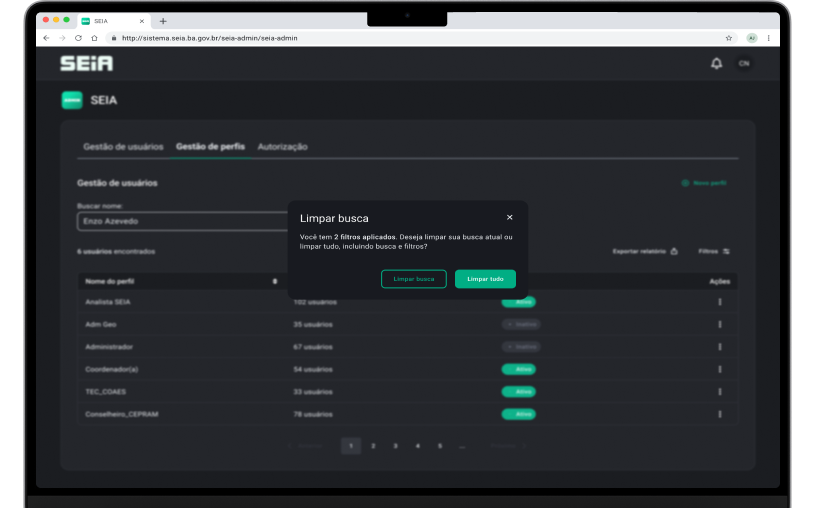Confirm with the Limpar tudo button
821x508 pixels.
pyautogui.click(x=485, y=279)
